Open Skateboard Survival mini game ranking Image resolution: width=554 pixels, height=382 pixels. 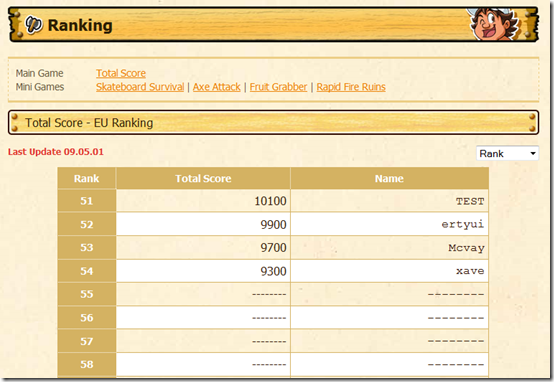click(x=140, y=87)
